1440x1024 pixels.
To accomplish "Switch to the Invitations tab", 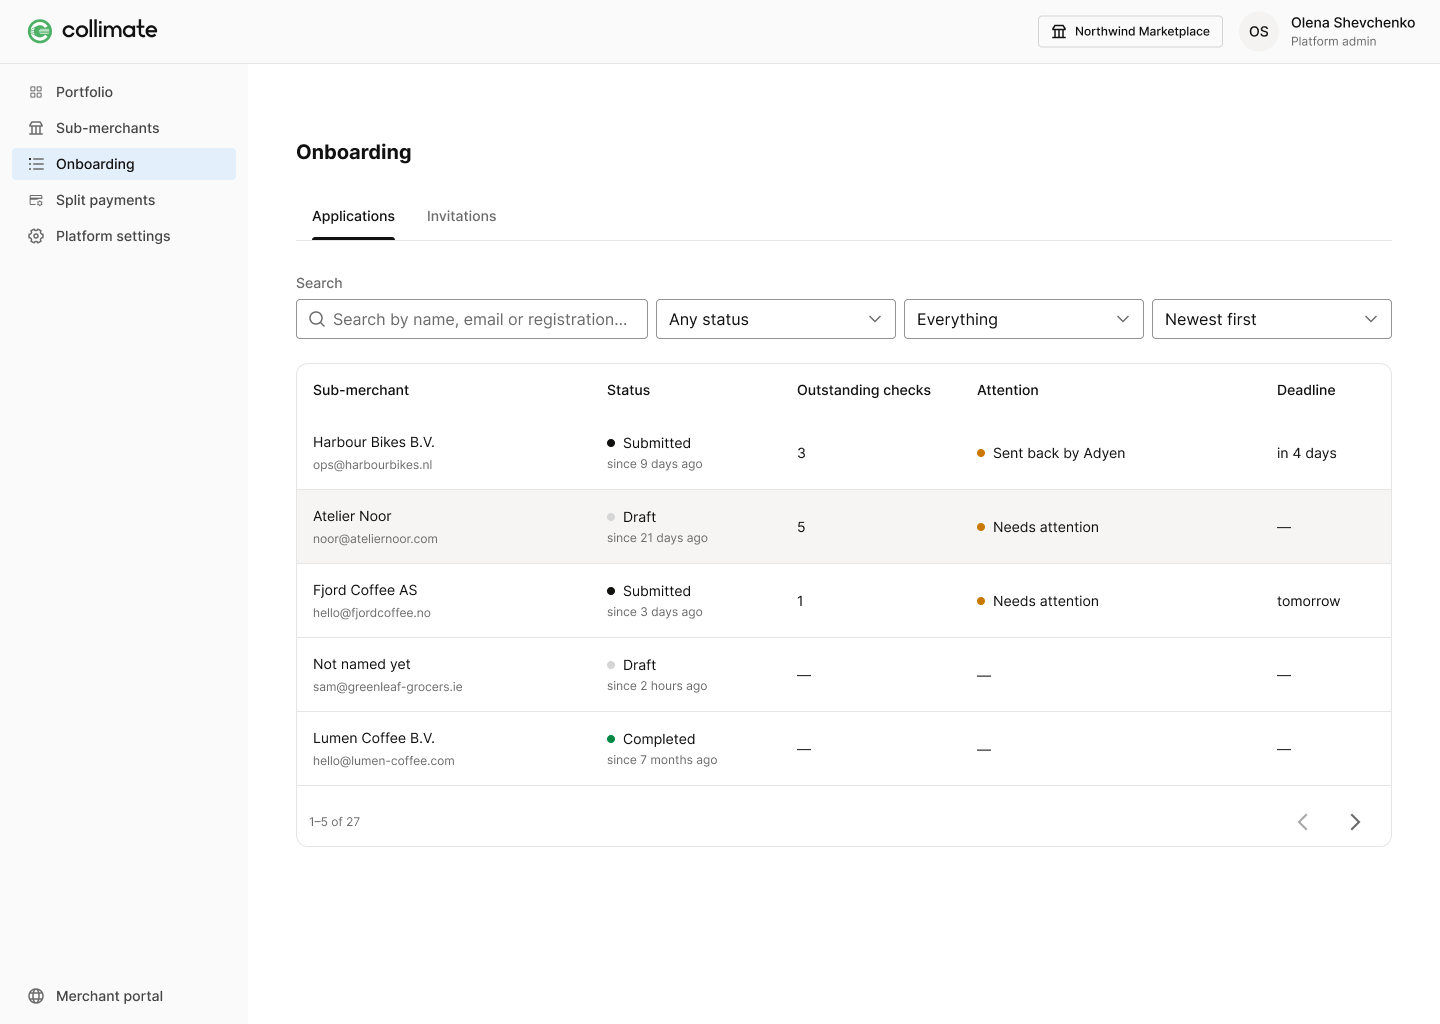I will point(461,216).
